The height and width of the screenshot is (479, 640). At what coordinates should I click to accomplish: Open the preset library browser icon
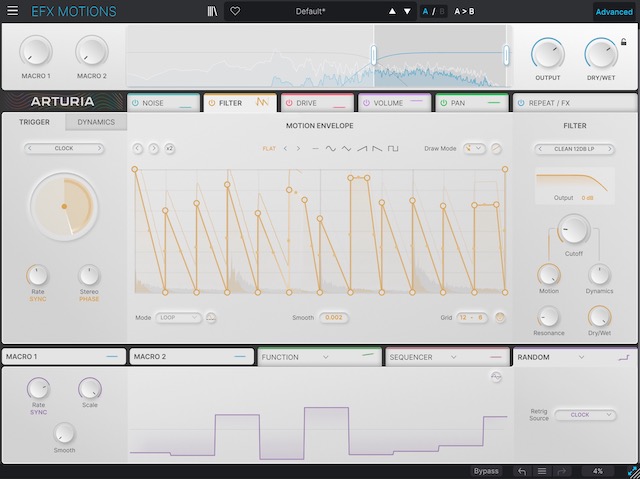tap(212, 12)
